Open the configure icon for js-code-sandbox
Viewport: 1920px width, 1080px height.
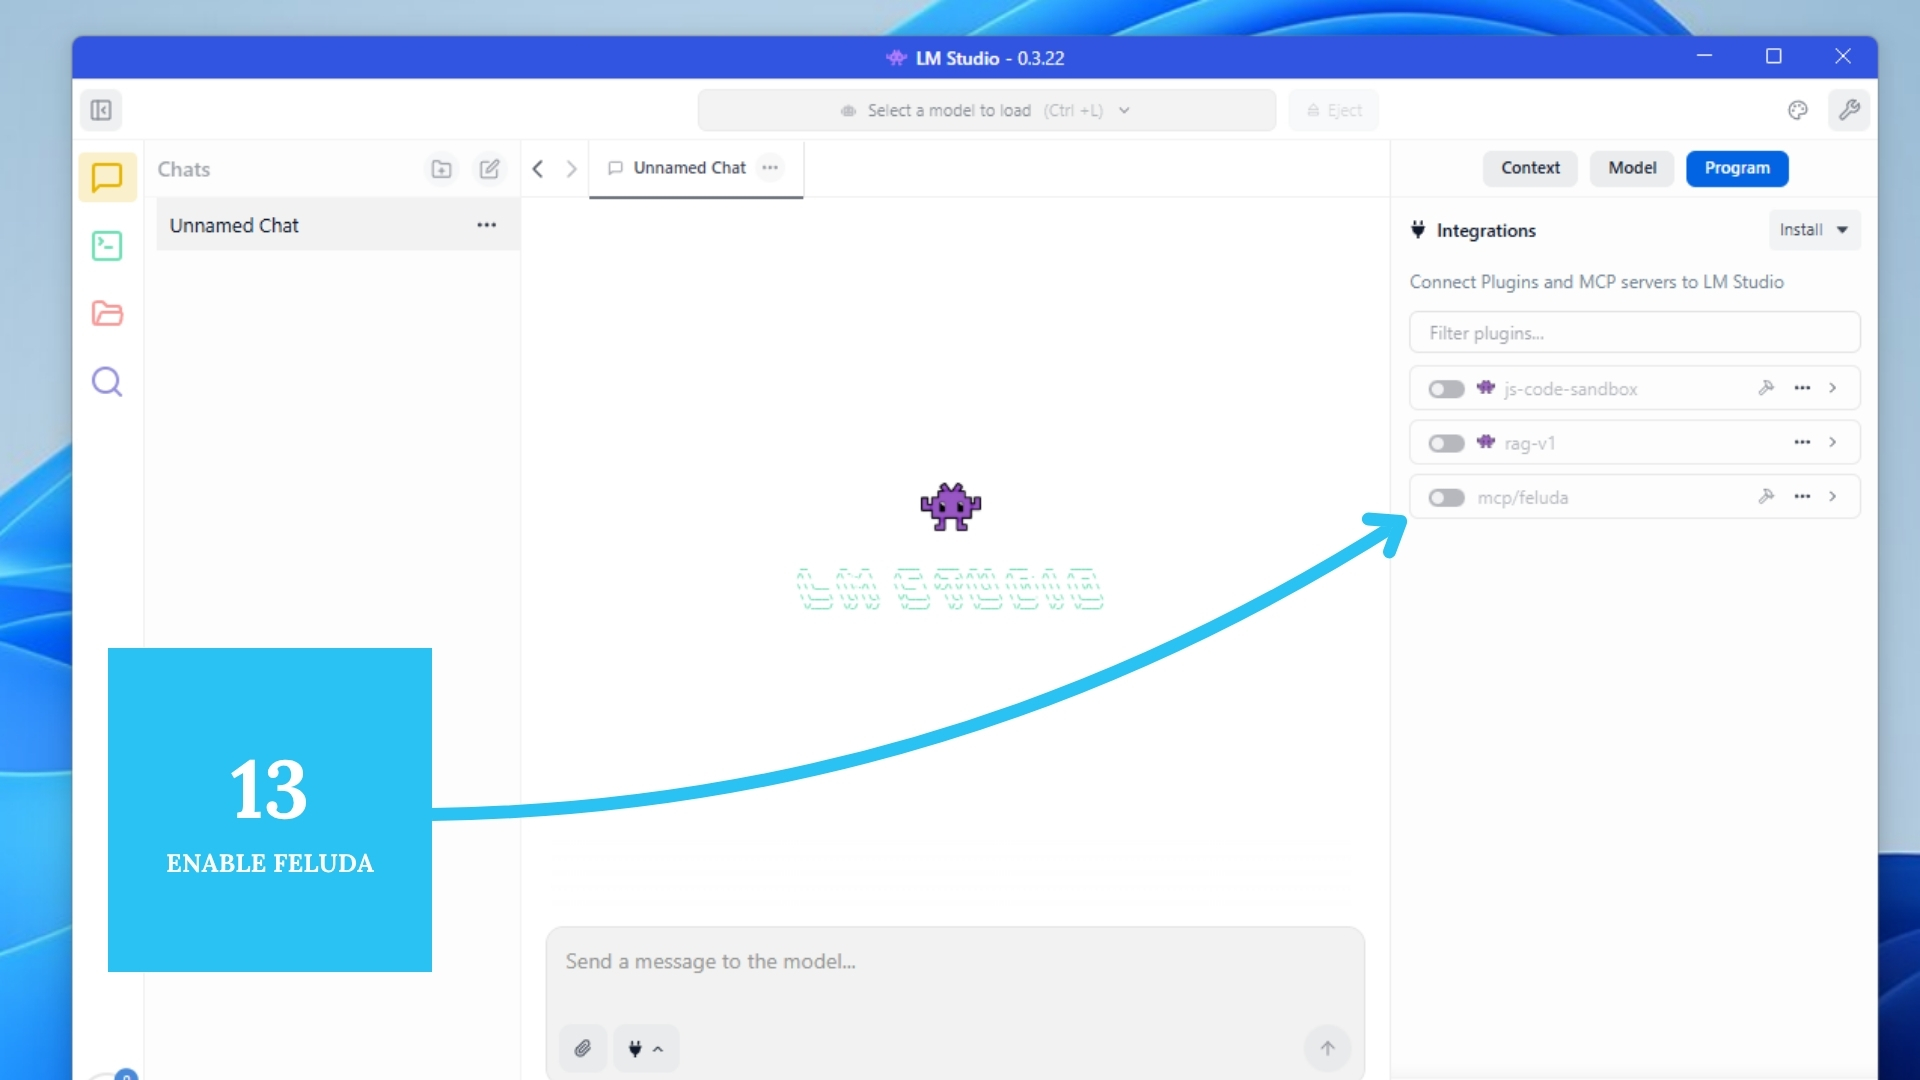(1766, 388)
